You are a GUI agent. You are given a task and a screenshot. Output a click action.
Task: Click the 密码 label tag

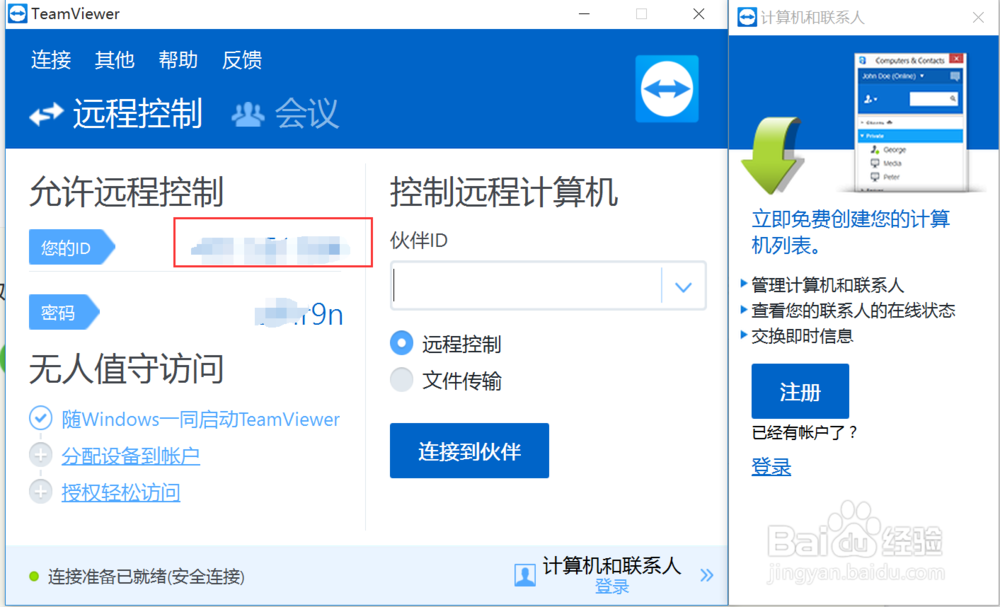point(64,312)
